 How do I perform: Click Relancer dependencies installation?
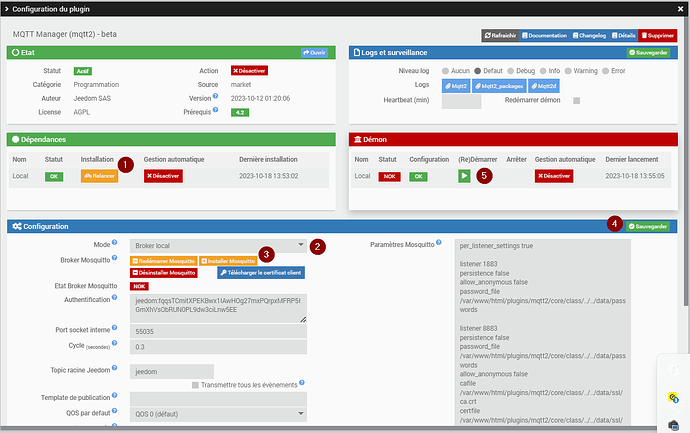click(x=99, y=176)
